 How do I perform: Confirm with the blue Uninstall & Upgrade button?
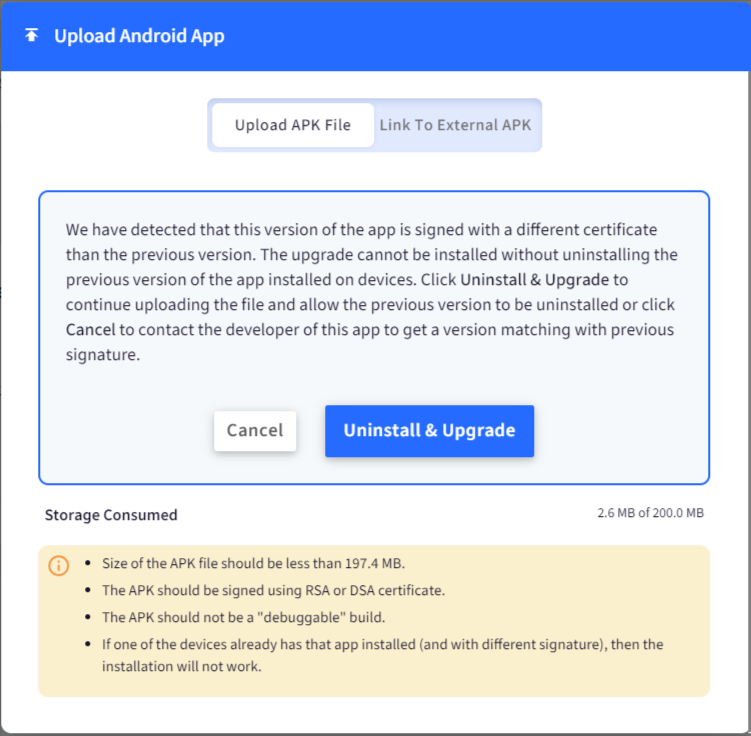point(429,430)
